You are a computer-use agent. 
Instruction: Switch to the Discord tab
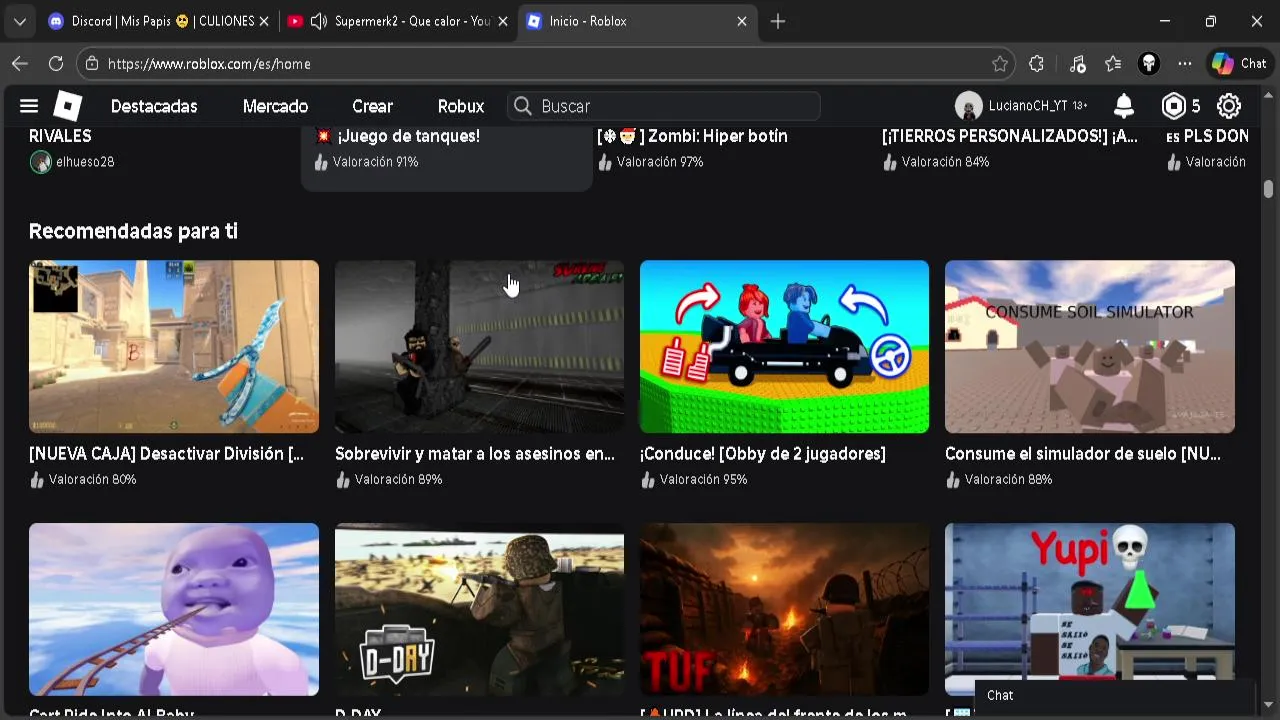(x=160, y=21)
